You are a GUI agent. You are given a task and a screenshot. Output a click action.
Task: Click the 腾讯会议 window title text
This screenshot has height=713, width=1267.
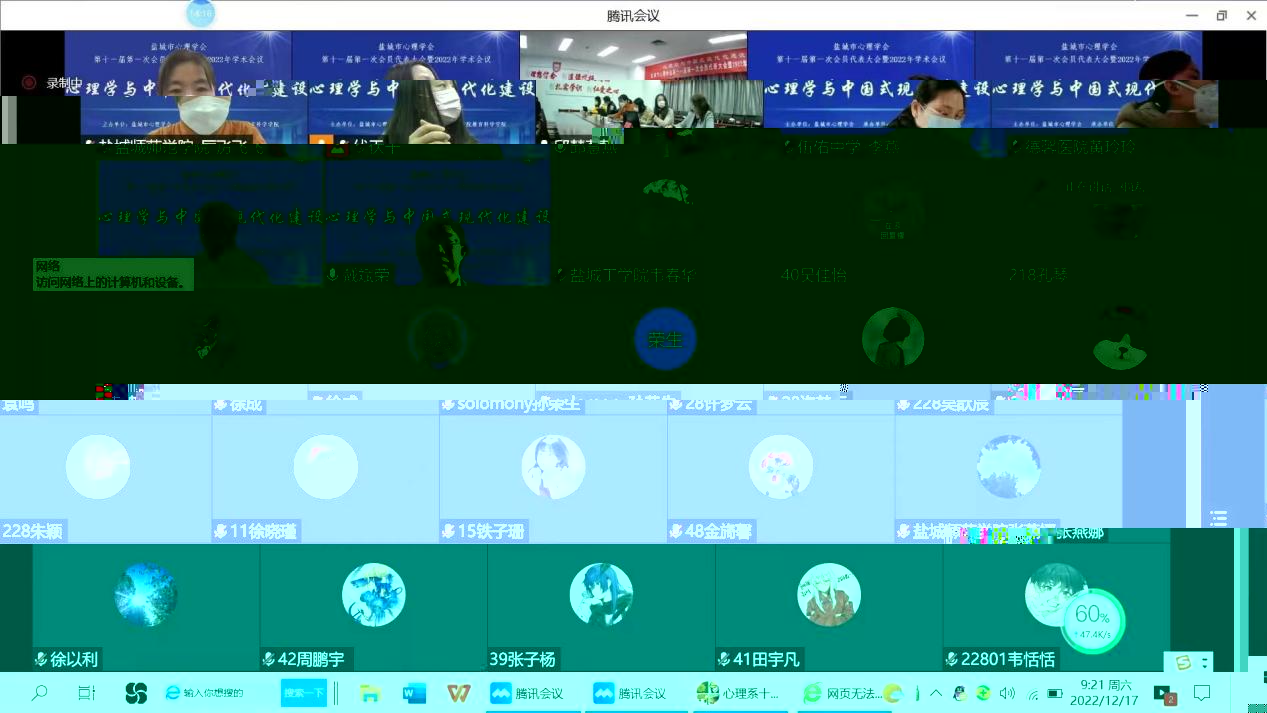pos(633,15)
